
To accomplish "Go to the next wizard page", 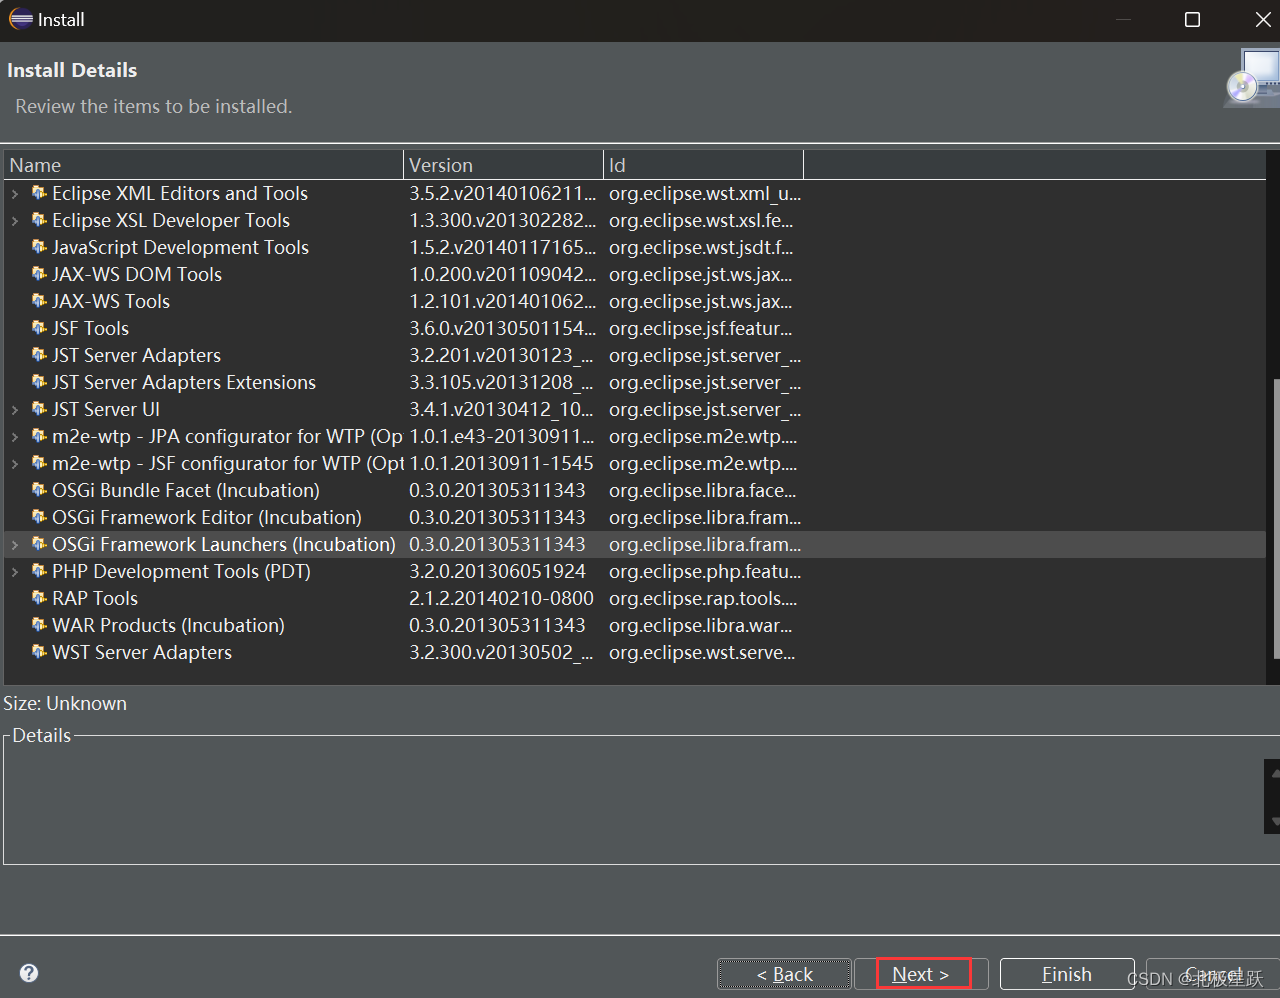I will point(923,974).
